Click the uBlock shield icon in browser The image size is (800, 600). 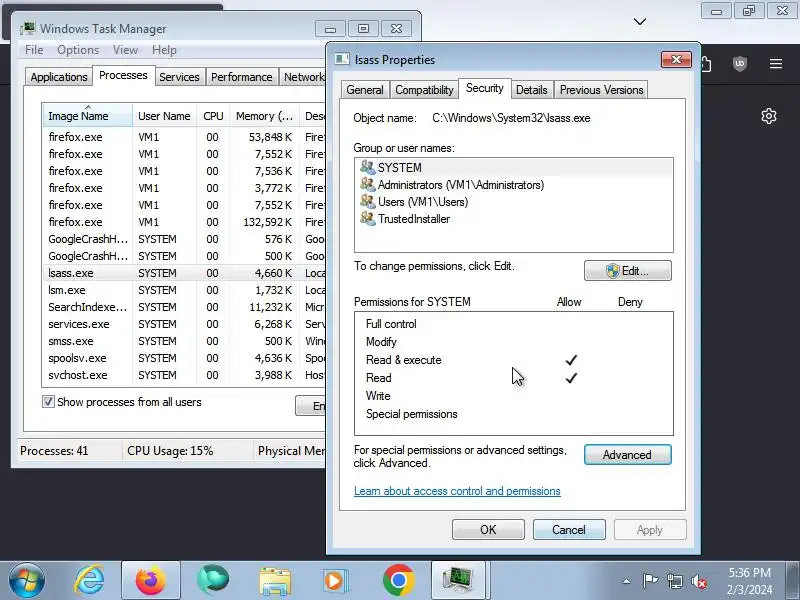click(740, 64)
